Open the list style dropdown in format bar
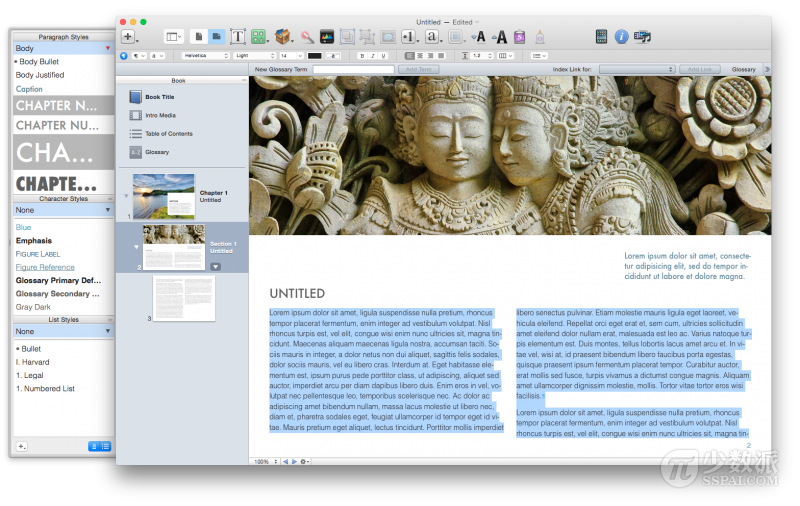The height and width of the screenshot is (506, 800). (x=539, y=56)
